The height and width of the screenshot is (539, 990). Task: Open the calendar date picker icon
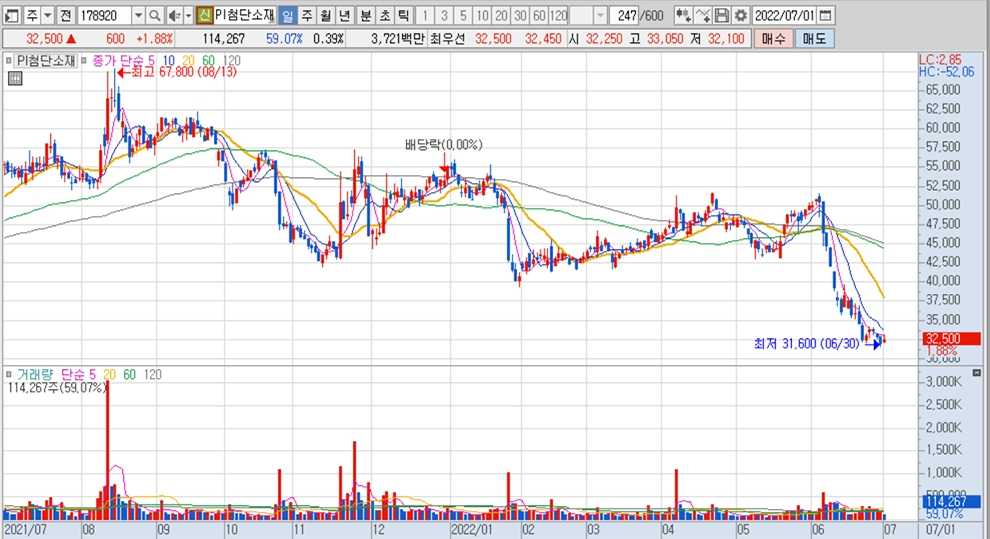(825, 15)
